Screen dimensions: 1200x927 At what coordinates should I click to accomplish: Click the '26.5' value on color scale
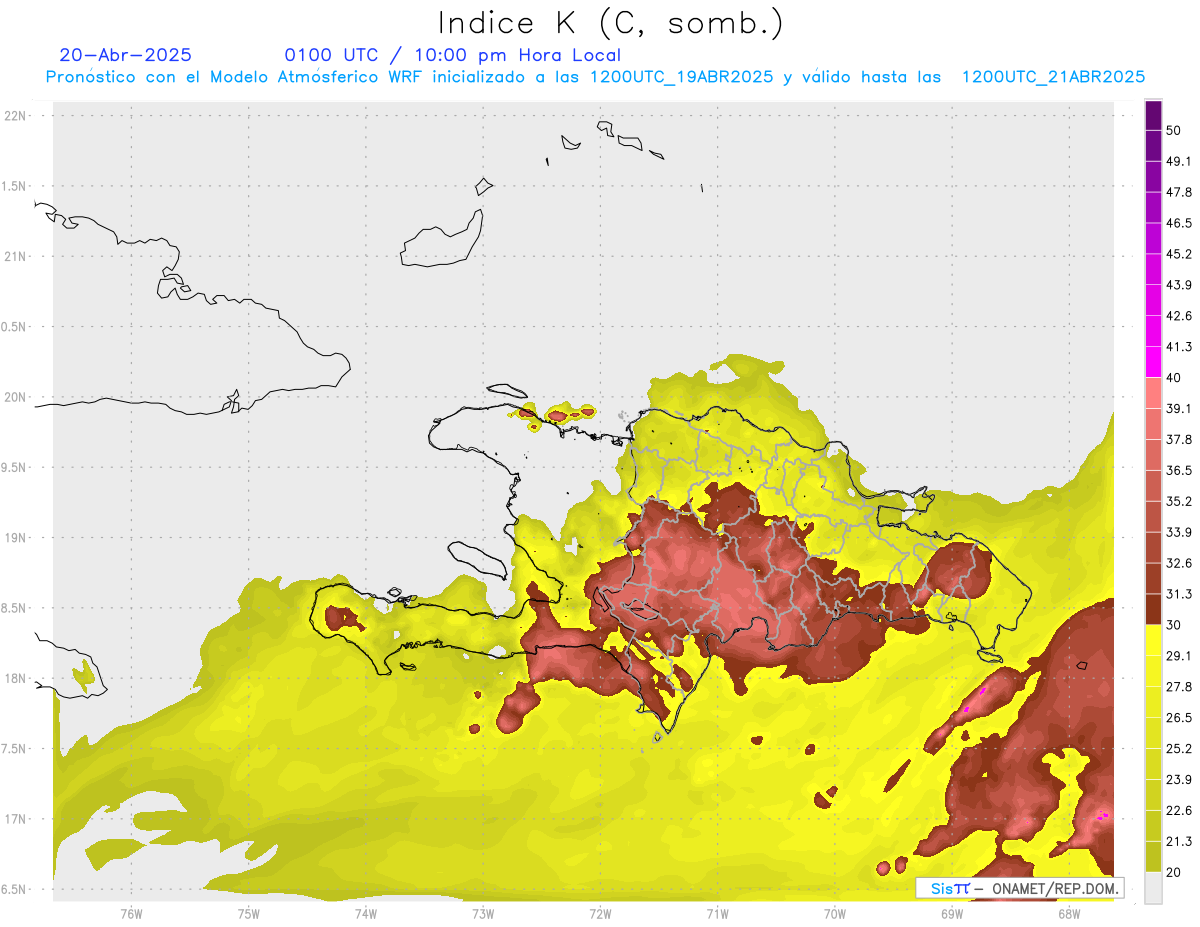pos(1178,717)
